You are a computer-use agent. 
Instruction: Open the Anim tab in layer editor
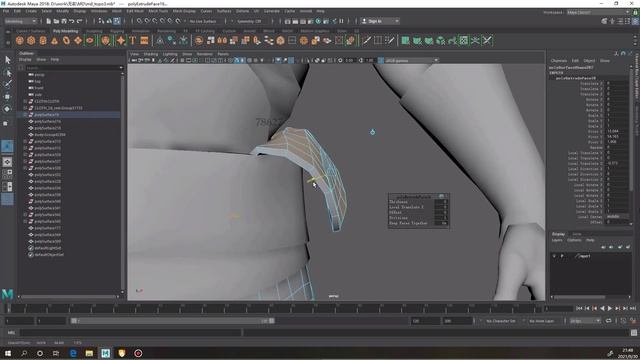(577, 234)
